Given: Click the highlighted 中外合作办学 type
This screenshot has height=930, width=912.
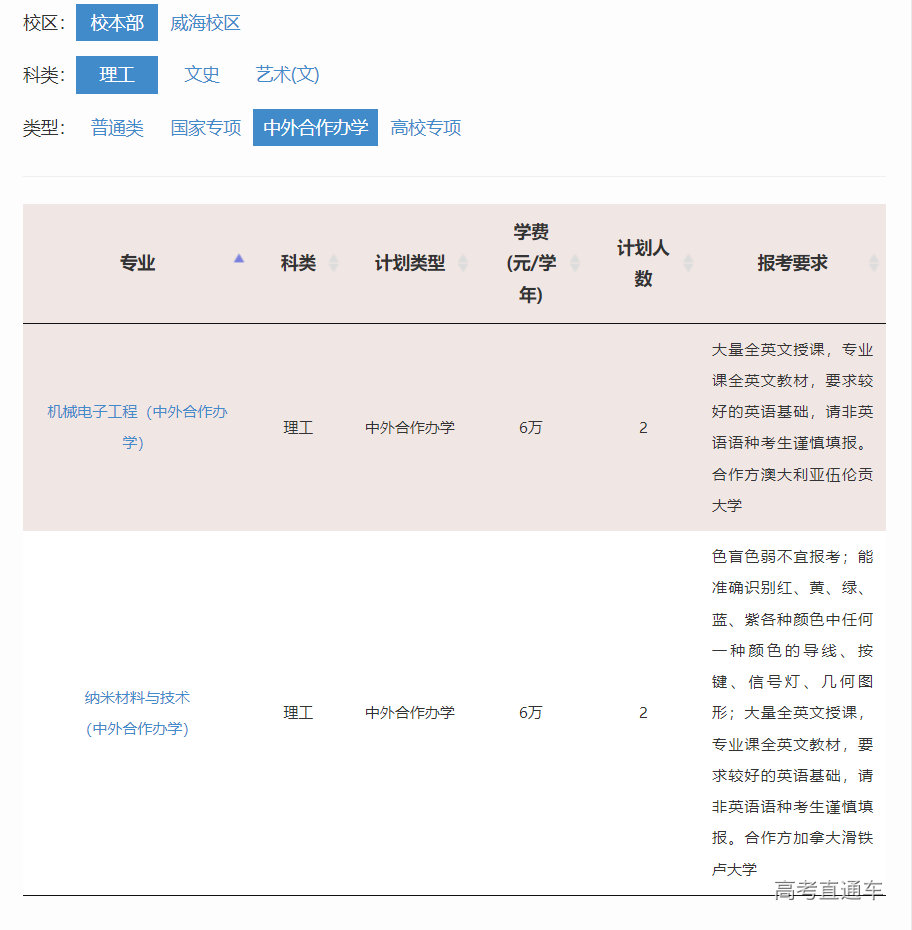Looking at the screenshot, I should 315,127.
